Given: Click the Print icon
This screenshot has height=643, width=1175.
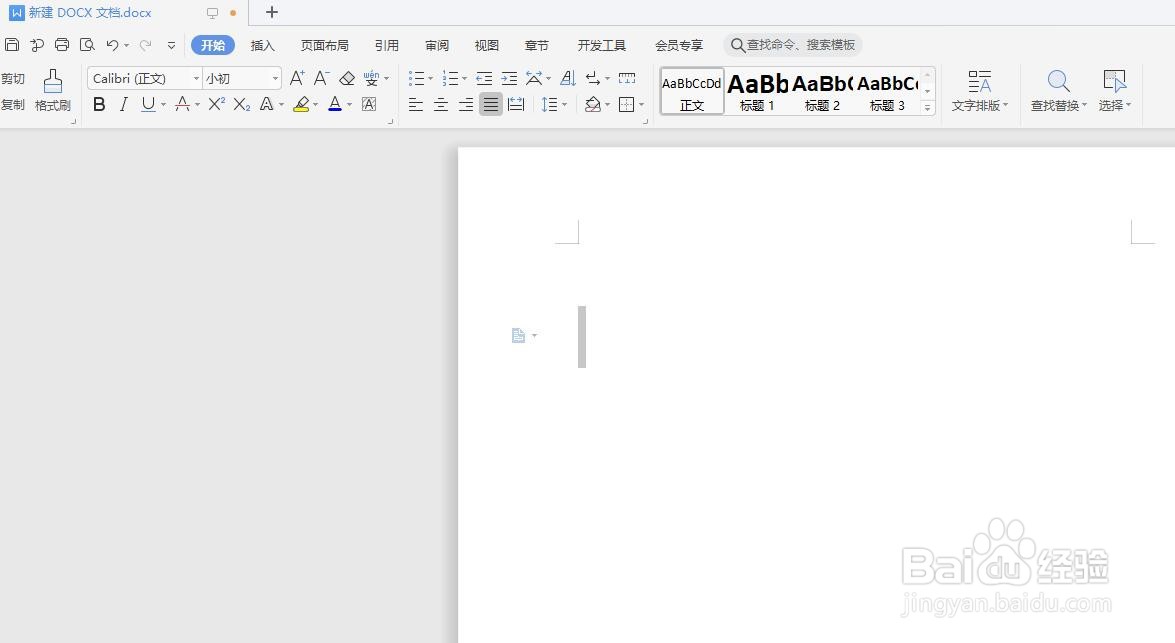Looking at the screenshot, I should (62, 45).
